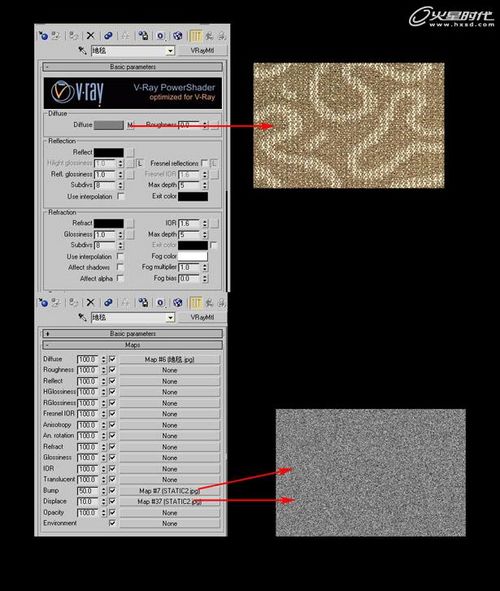Toggle Show Map in Viewport cube icon

[177, 36]
